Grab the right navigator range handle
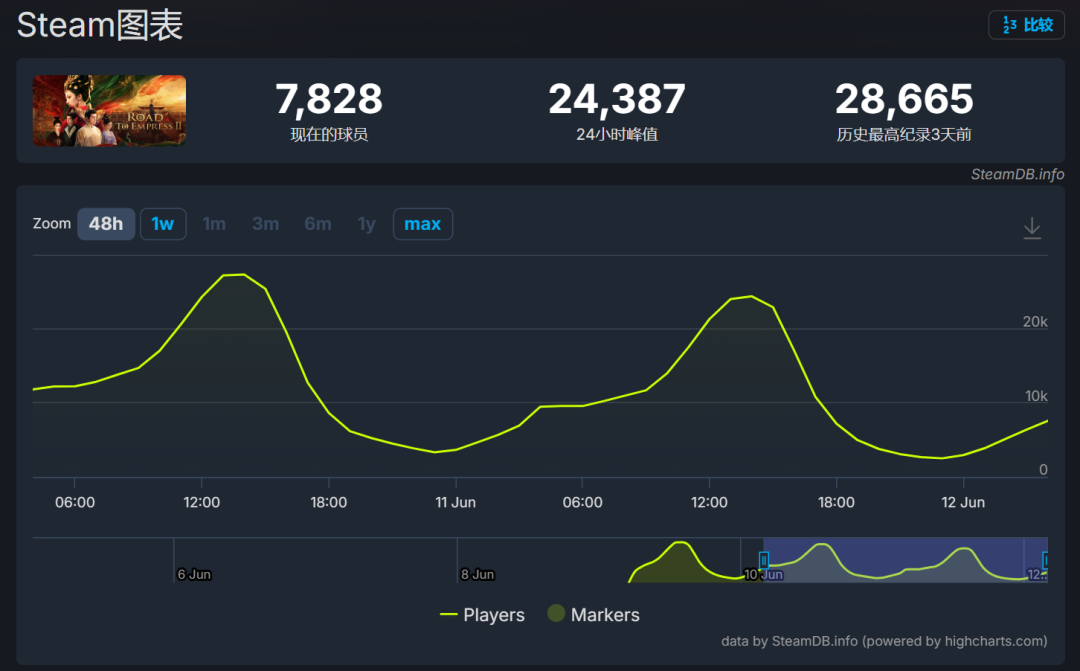Image resolution: width=1080 pixels, height=671 pixels. pos(1046,560)
